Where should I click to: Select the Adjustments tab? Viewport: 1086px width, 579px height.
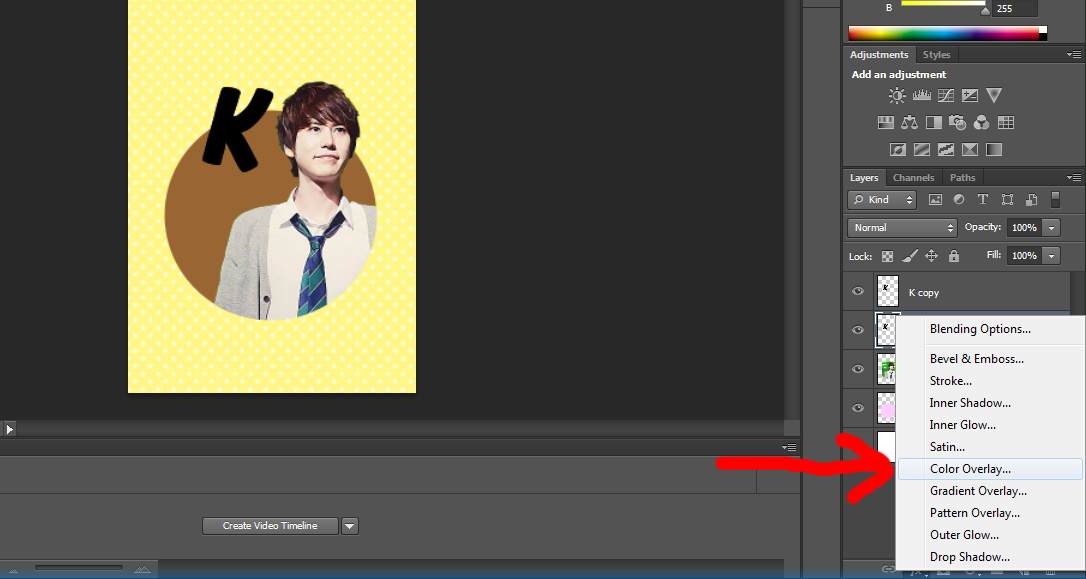(x=879, y=55)
